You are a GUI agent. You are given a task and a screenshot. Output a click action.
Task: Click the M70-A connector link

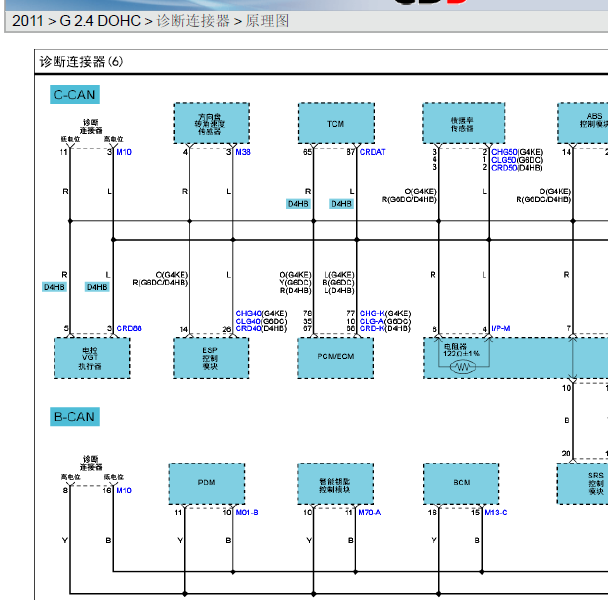370,512
